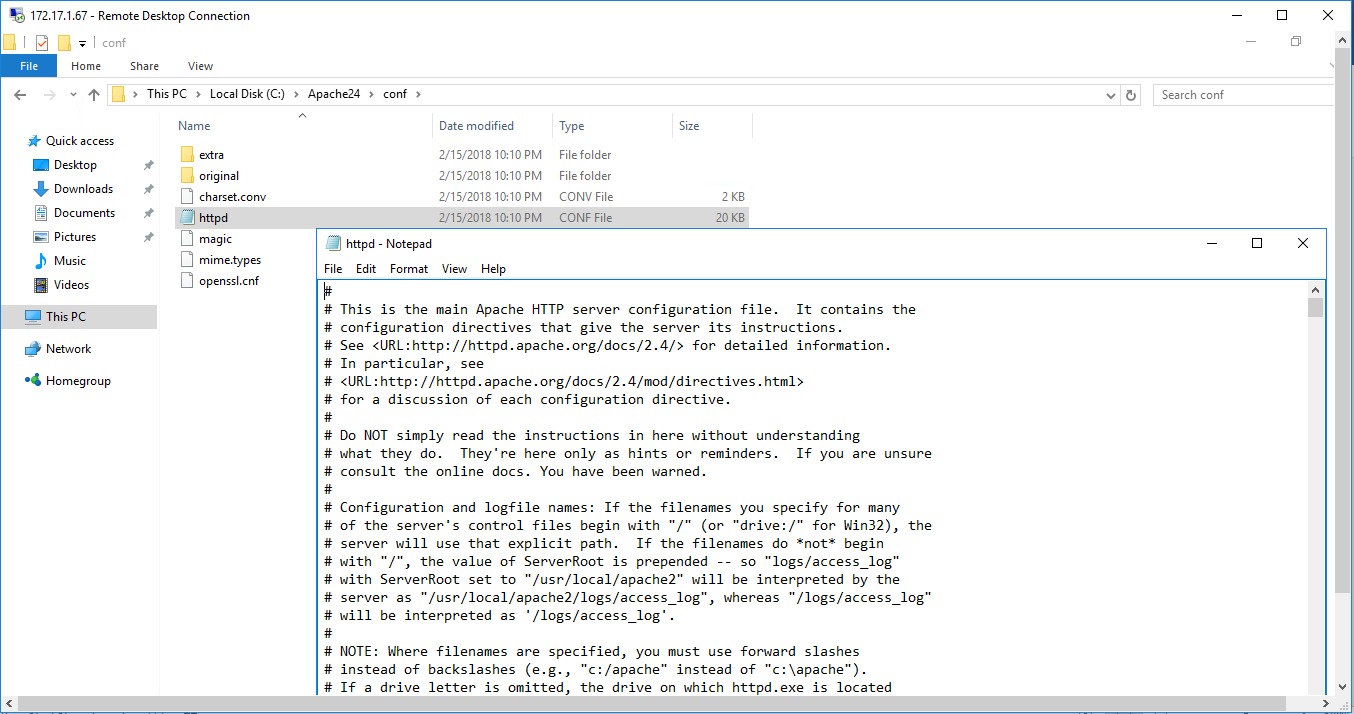Image resolution: width=1354 pixels, height=714 pixels.
Task: Click the Network icon in sidebar
Action: (34, 349)
